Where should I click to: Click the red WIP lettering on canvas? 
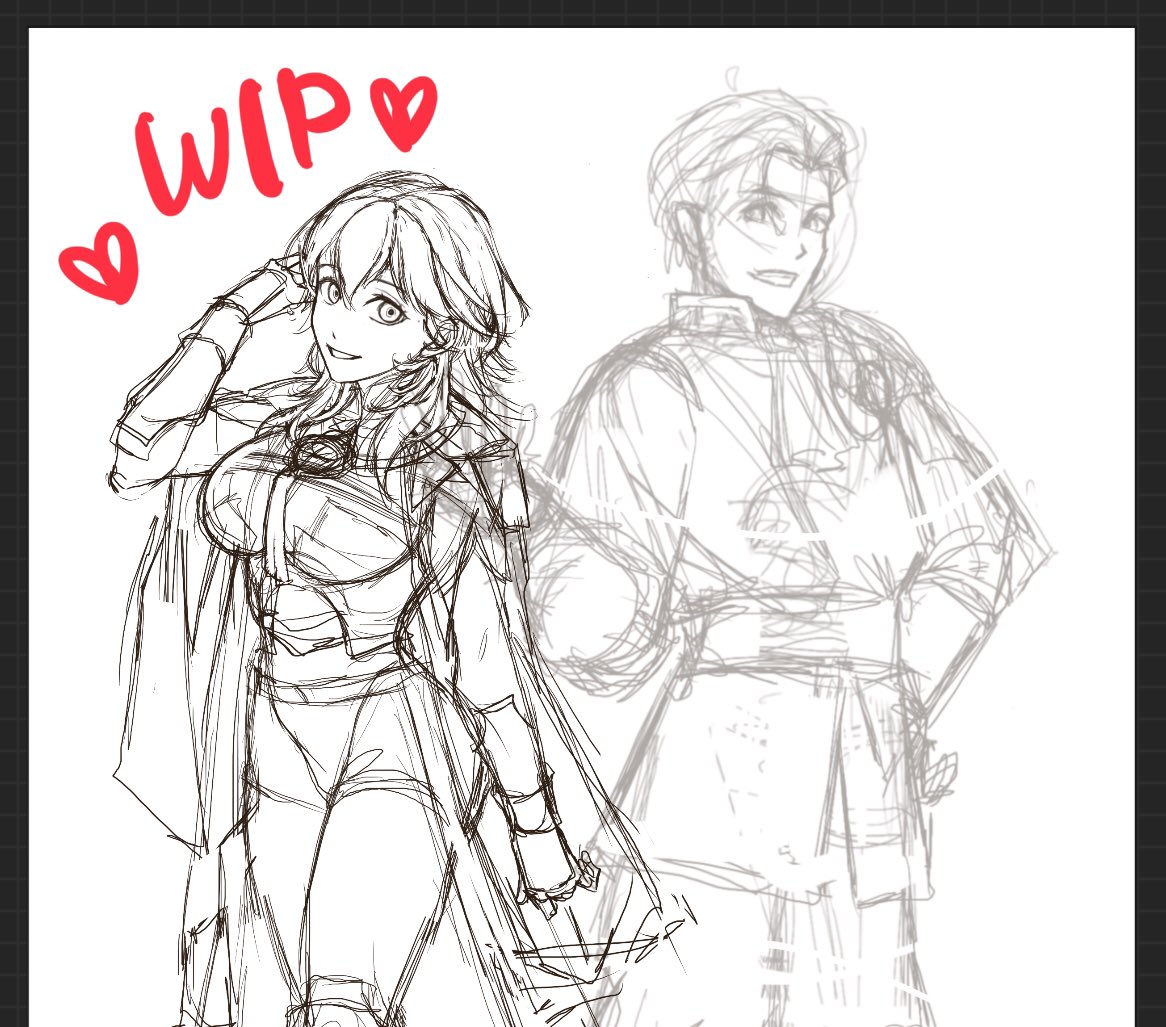click(242, 141)
